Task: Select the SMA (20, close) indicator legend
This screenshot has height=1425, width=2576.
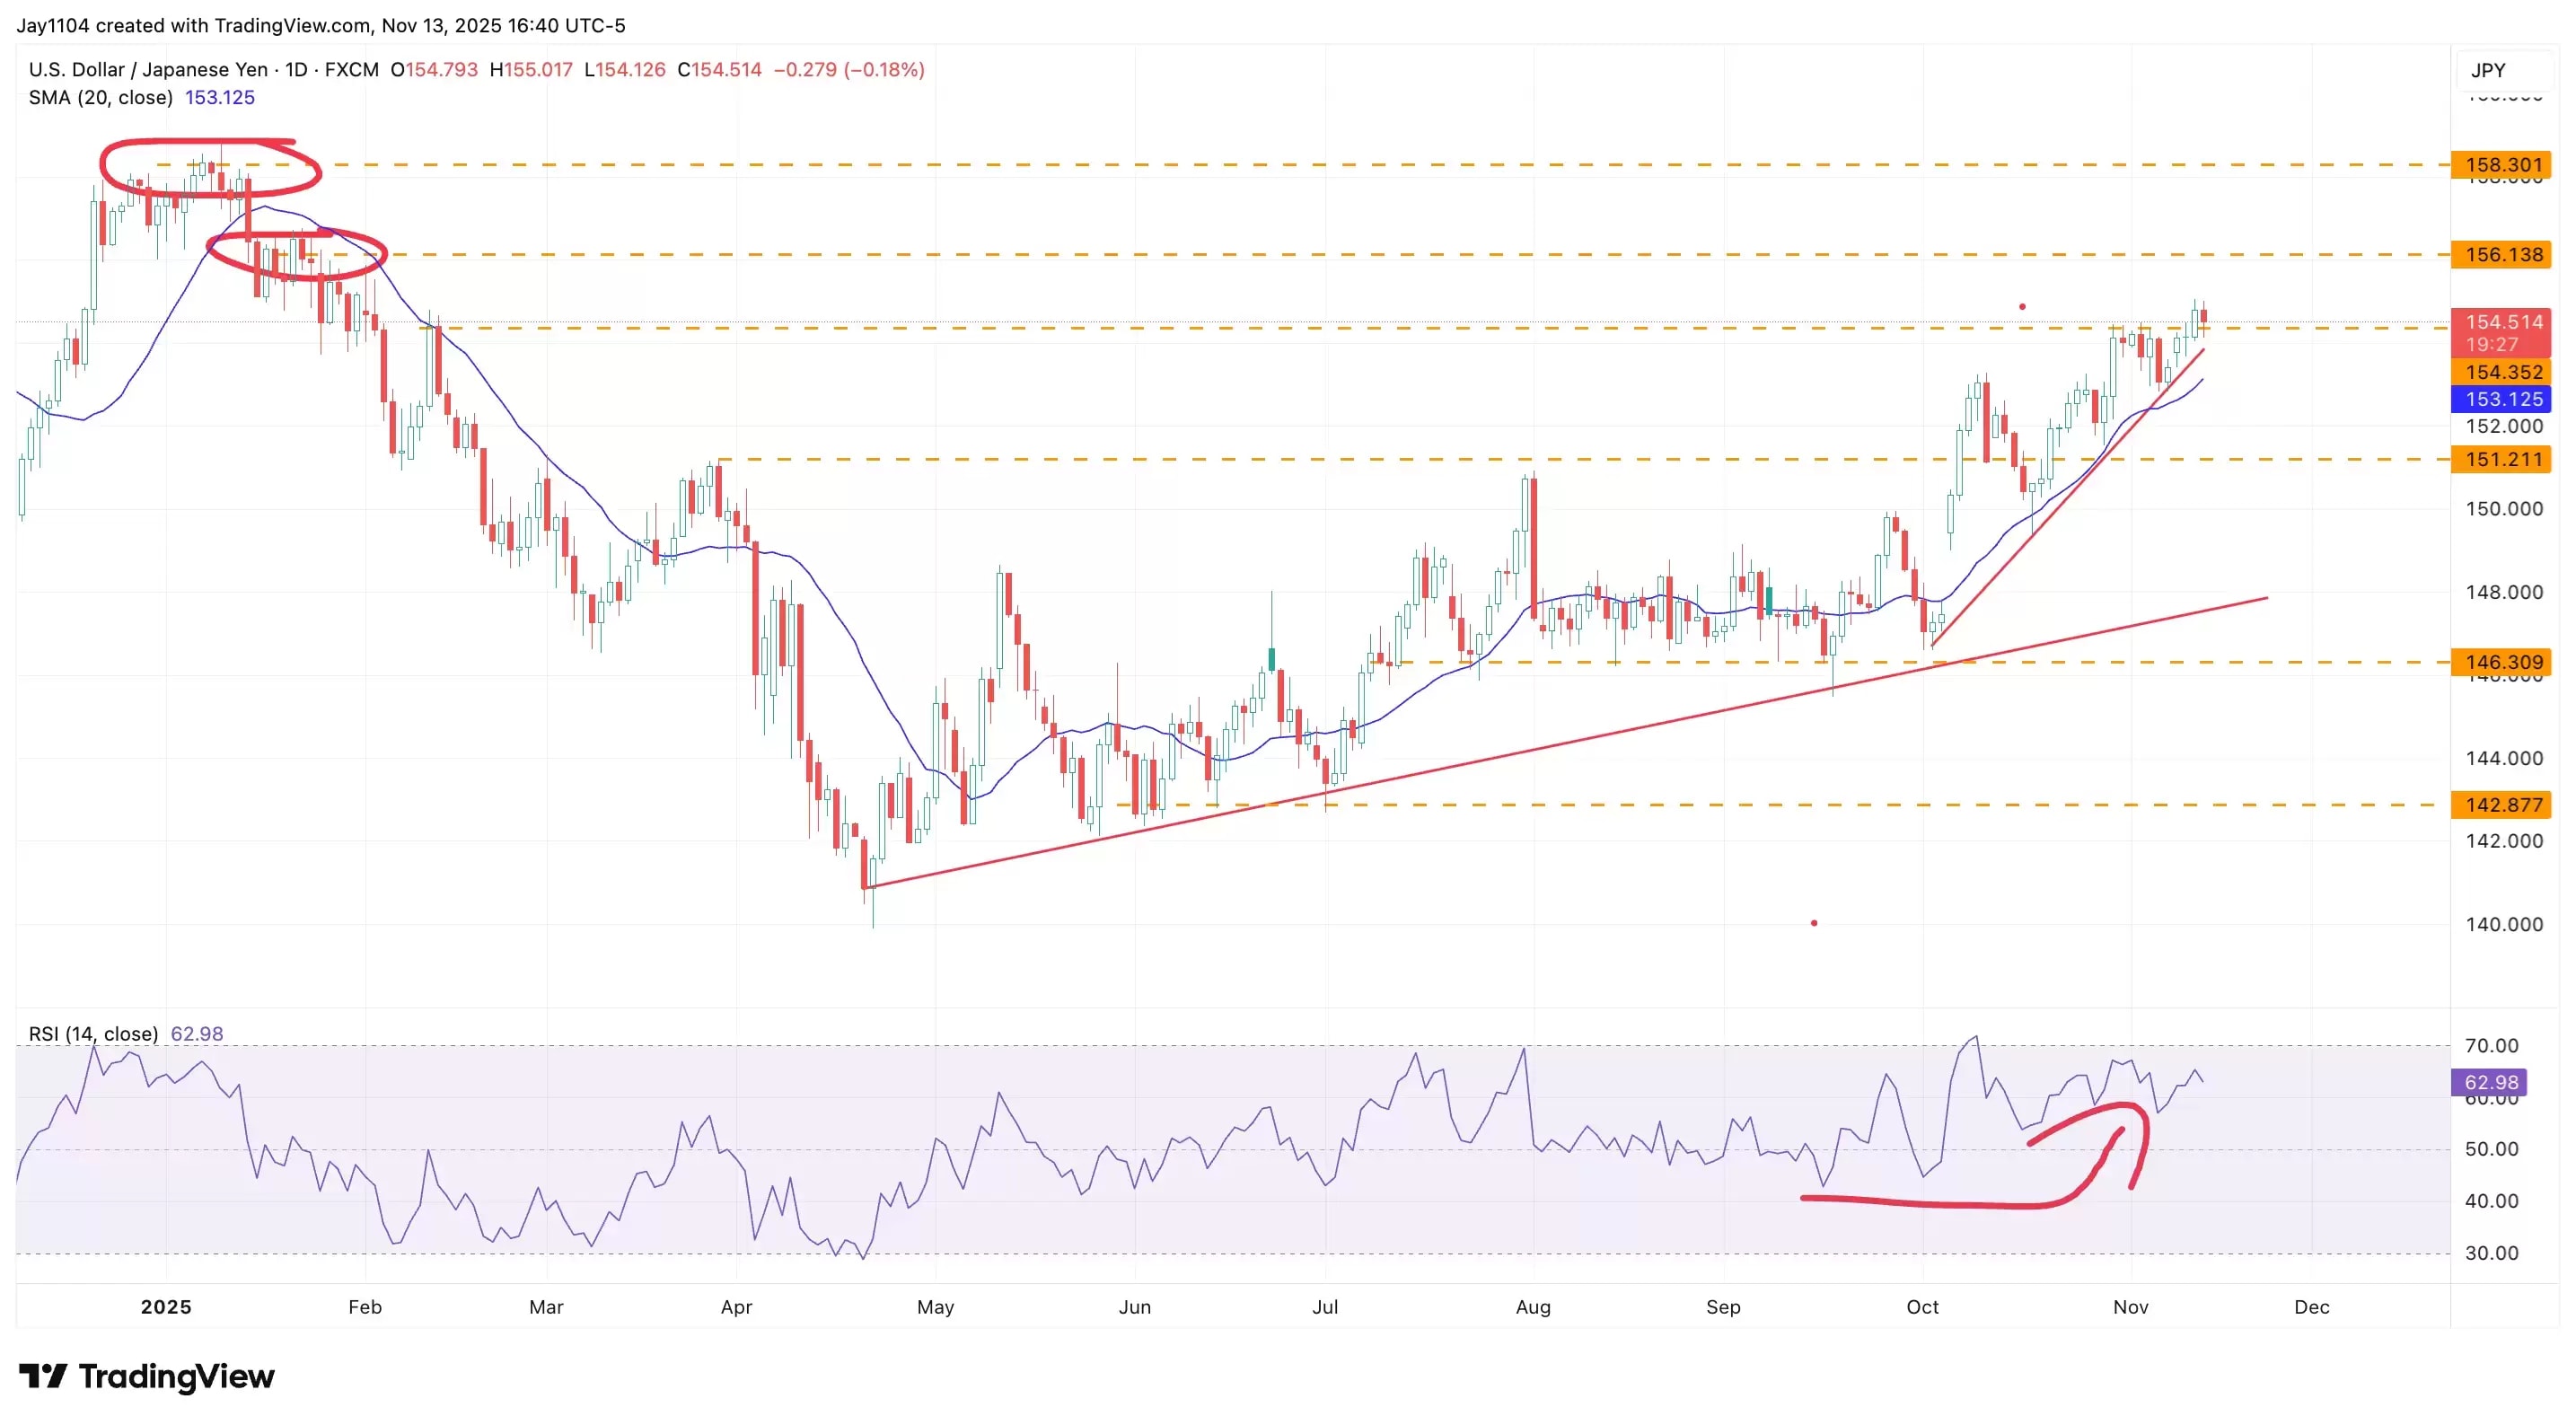Action: click(x=100, y=98)
